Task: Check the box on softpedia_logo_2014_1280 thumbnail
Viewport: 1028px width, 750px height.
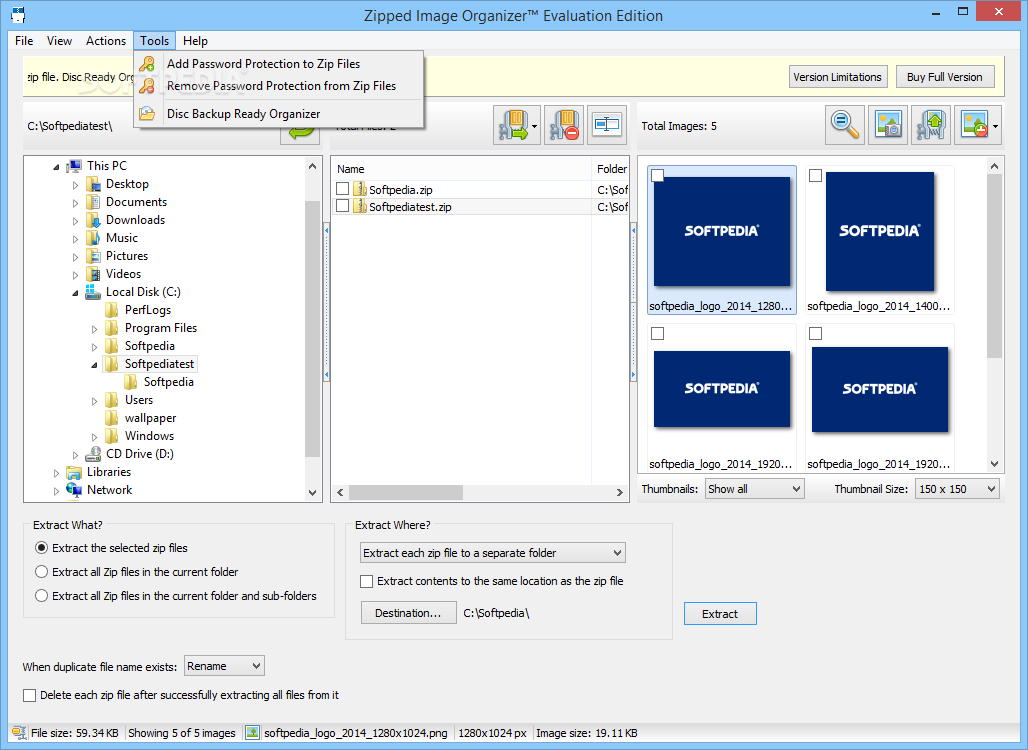Action: point(658,175)
